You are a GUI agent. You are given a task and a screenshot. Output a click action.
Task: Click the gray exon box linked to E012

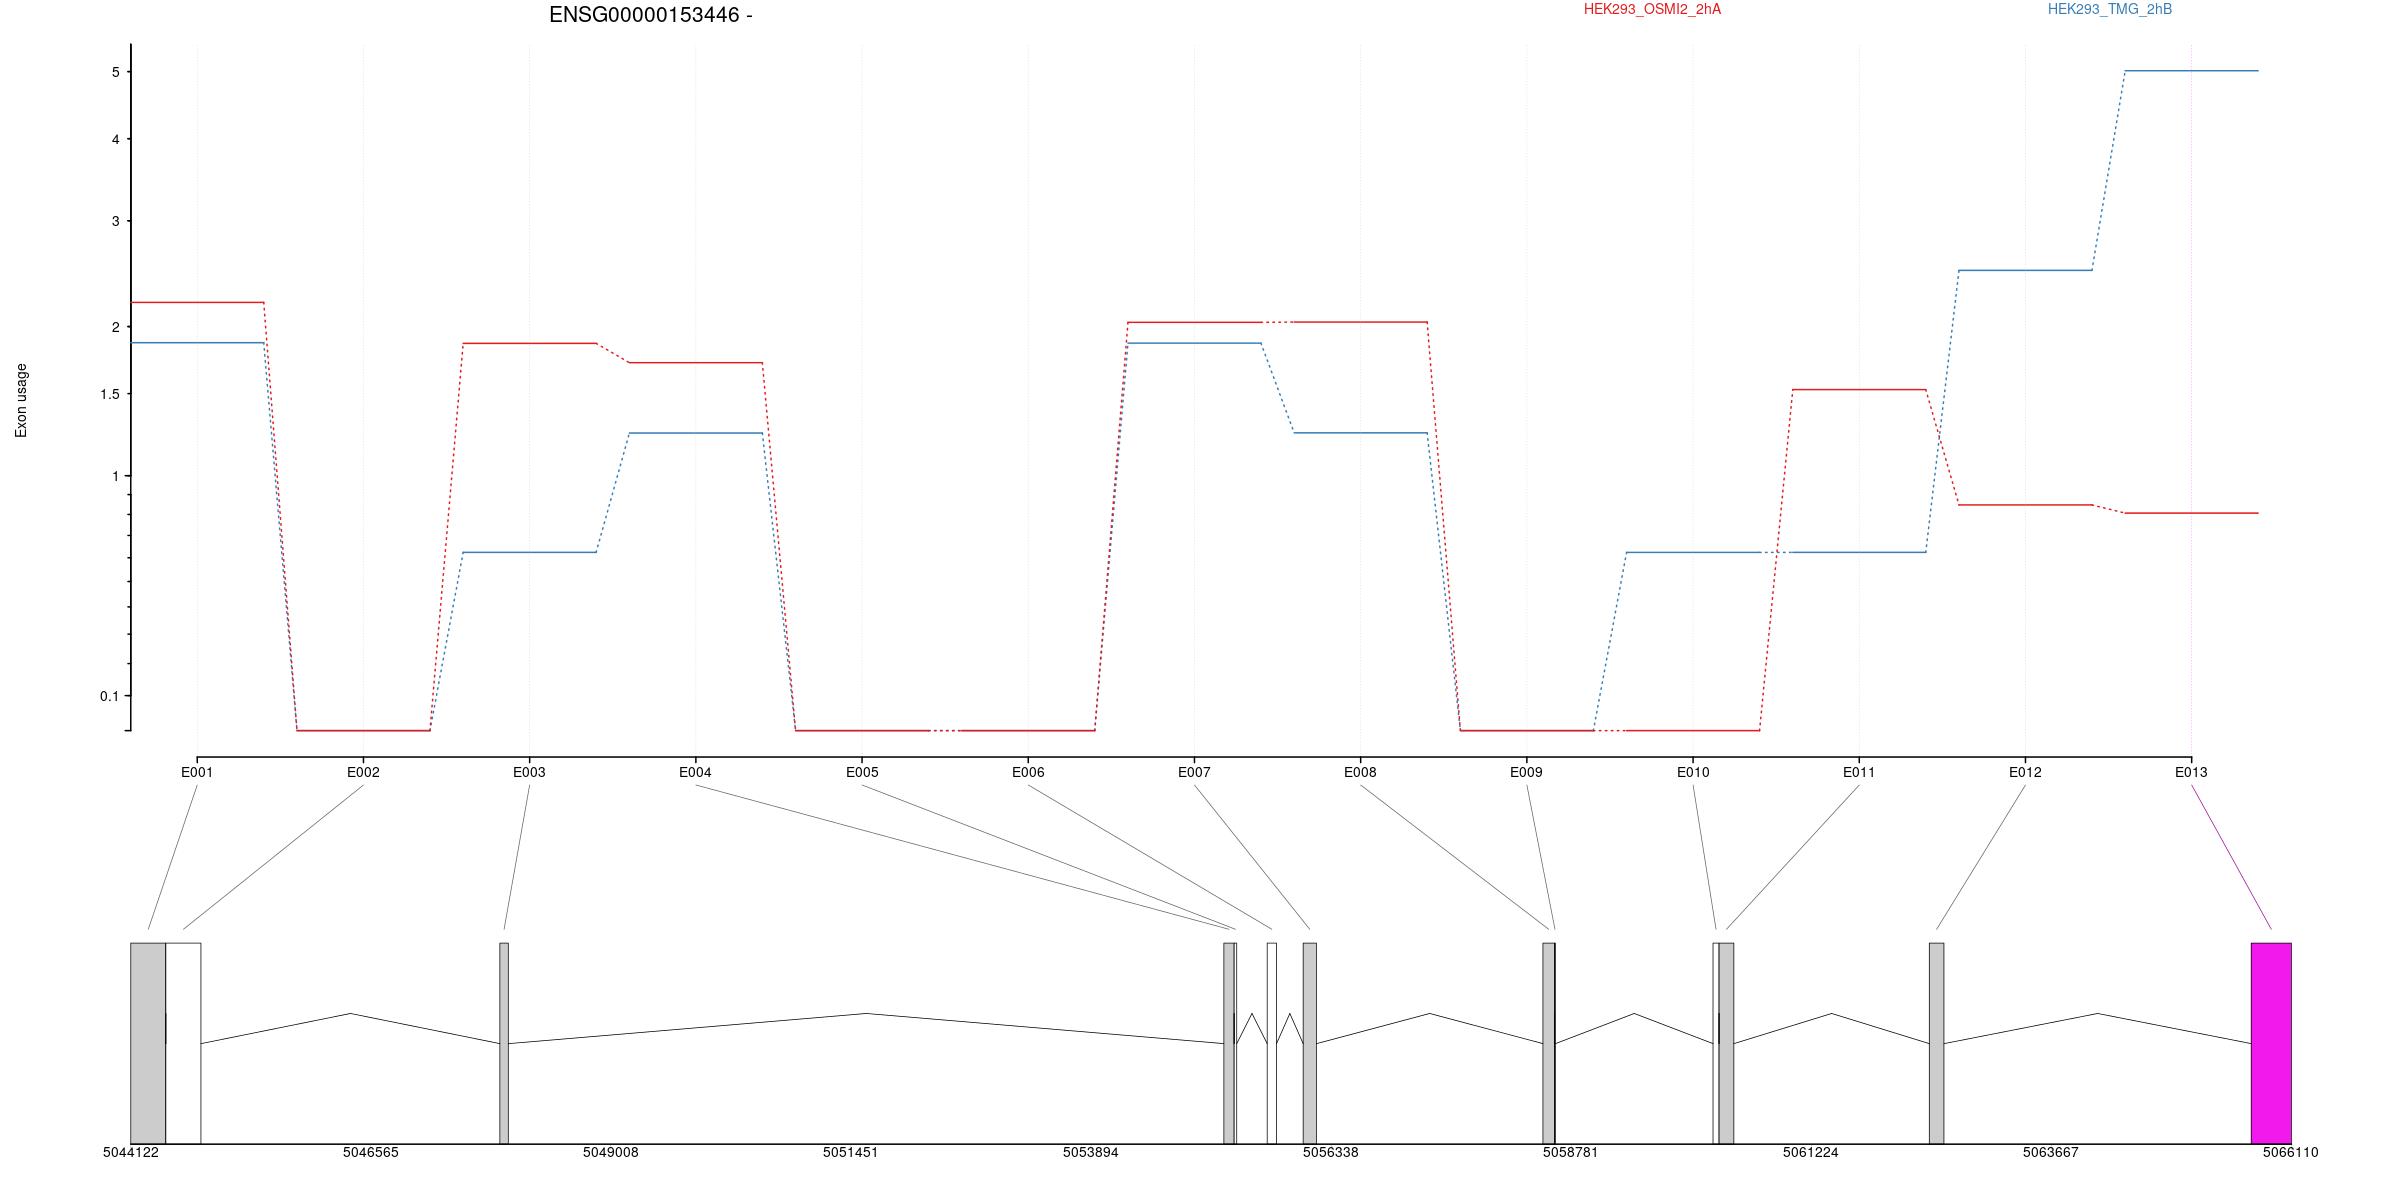[1937, 1043]
